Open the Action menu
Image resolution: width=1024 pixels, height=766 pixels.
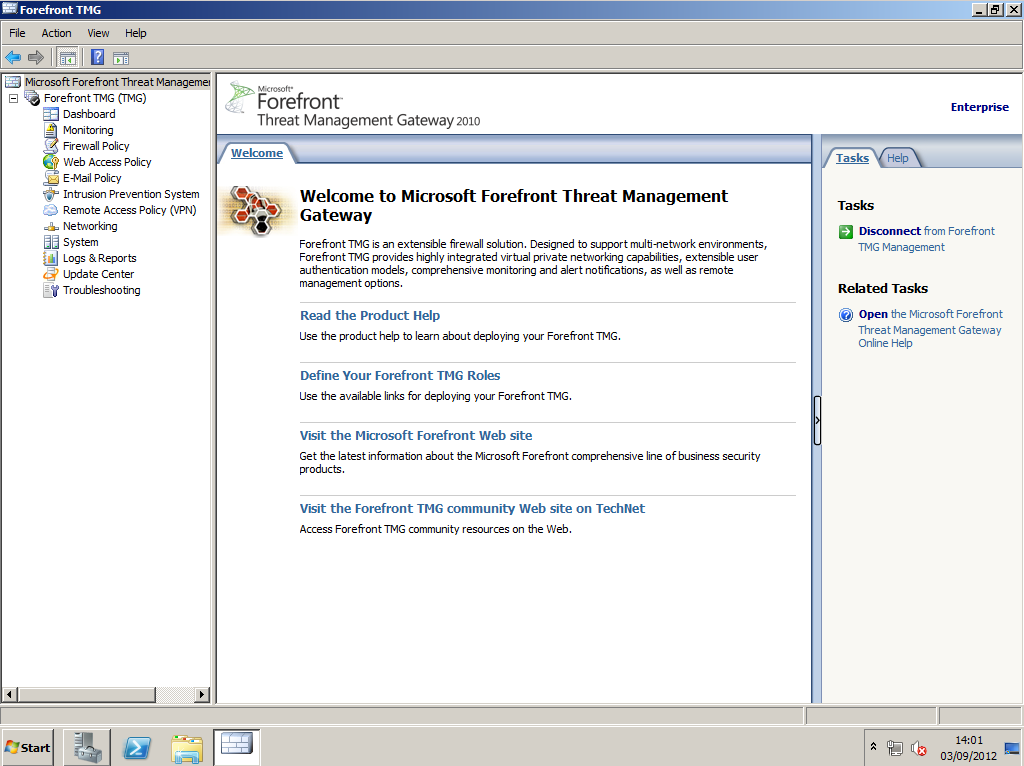pos(56,33)
